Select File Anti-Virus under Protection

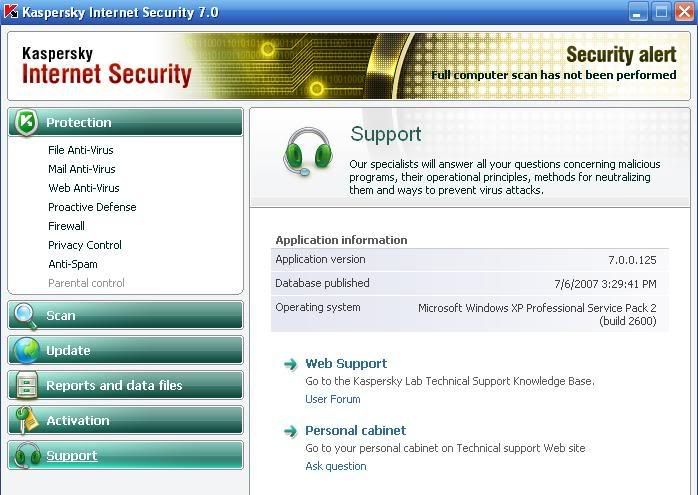[81, 150]
